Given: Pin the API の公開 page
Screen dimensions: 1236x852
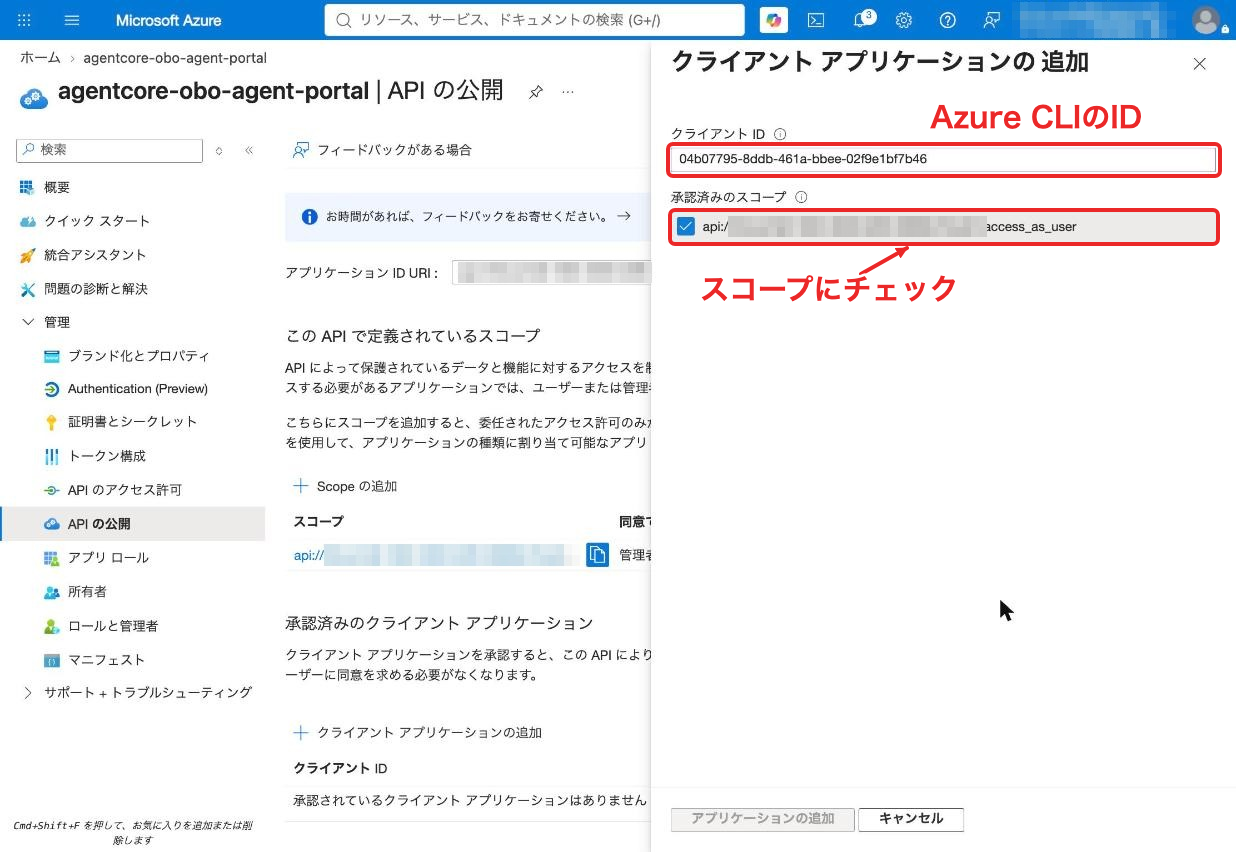Looking at the screenshot, I should (536, 92).
